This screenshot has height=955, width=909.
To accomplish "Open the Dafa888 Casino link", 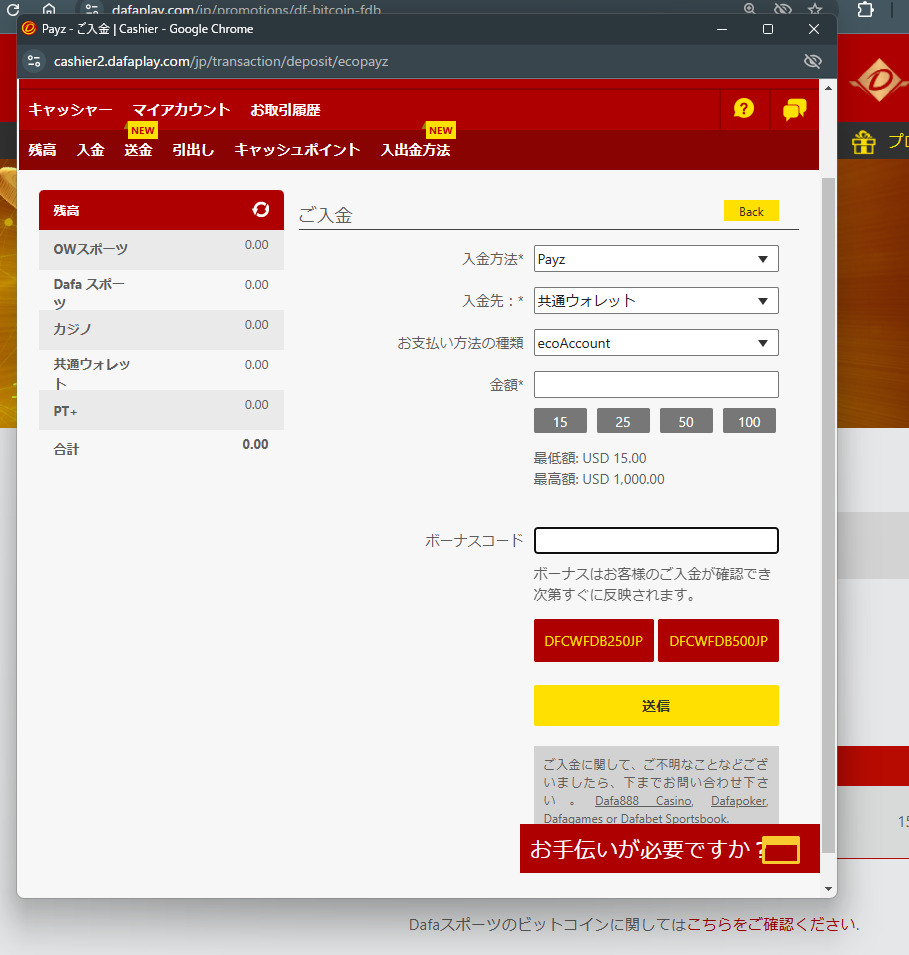I will coord(644,801).
